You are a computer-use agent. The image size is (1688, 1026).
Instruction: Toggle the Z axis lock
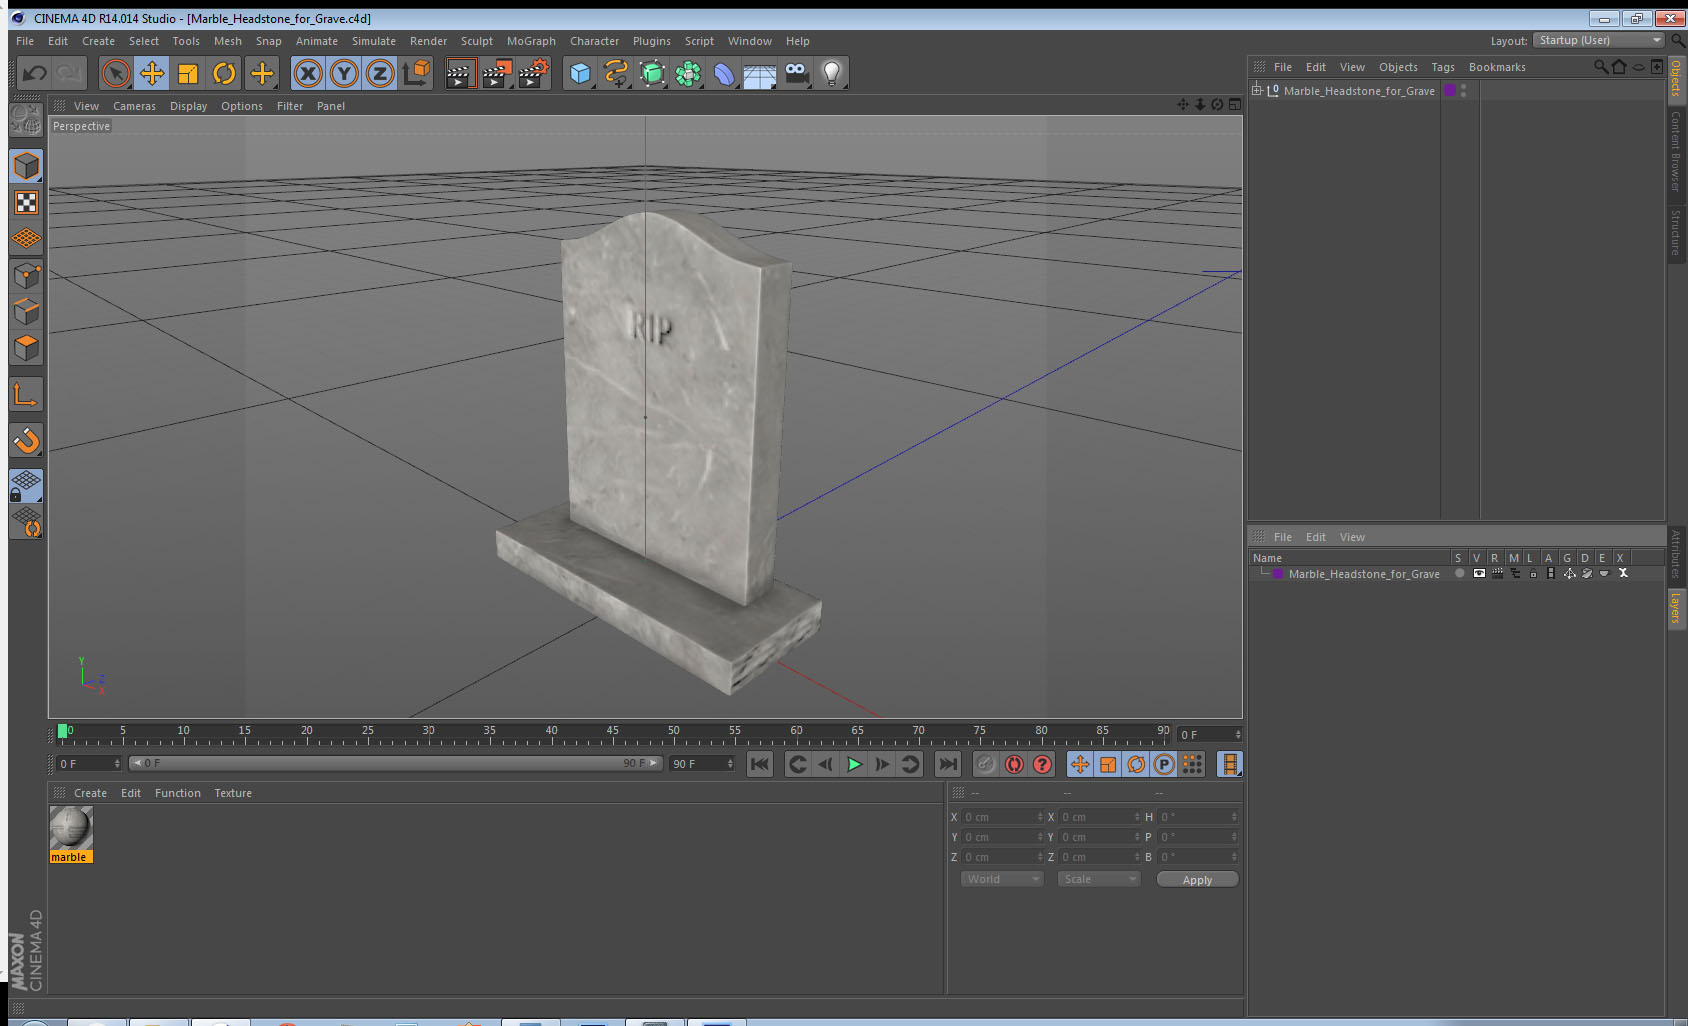380,73
